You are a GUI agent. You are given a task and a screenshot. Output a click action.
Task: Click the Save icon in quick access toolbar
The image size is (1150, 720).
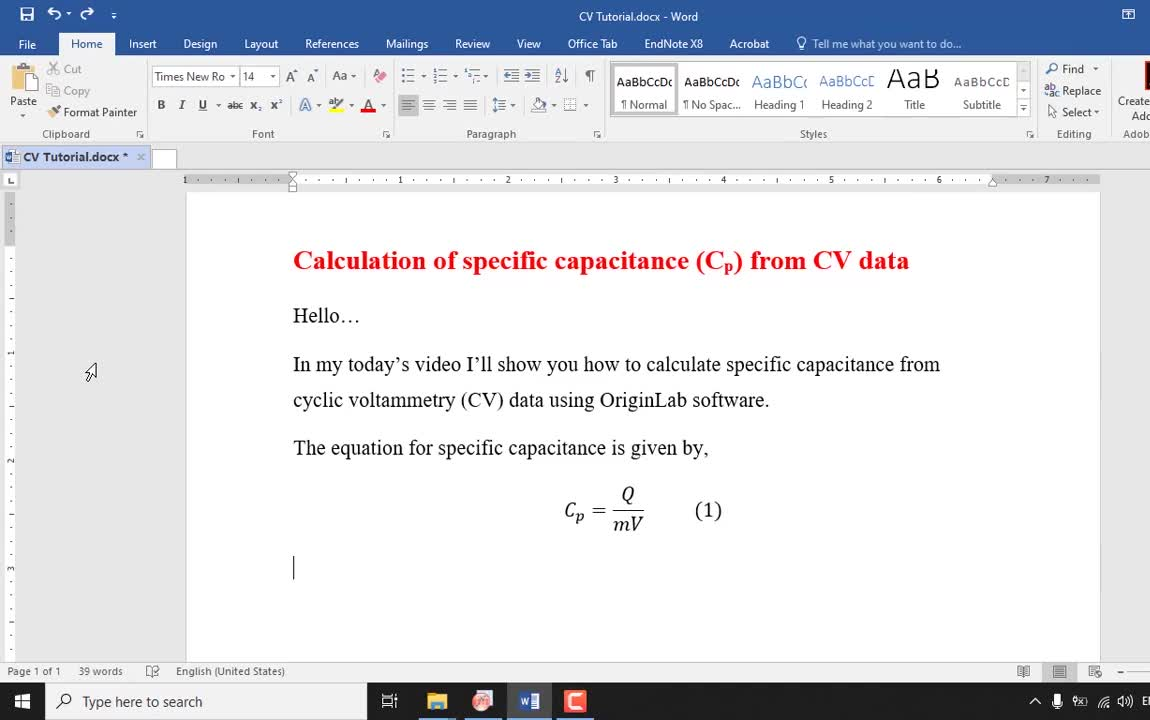click(x=27, y=14)
